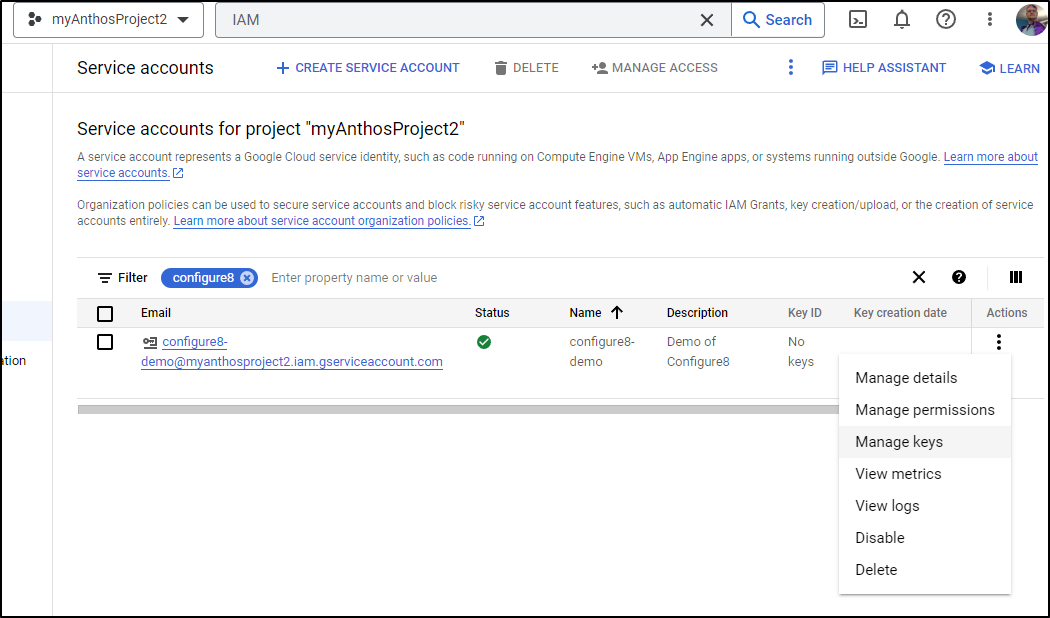Click Create Service Account

(368, 68)
